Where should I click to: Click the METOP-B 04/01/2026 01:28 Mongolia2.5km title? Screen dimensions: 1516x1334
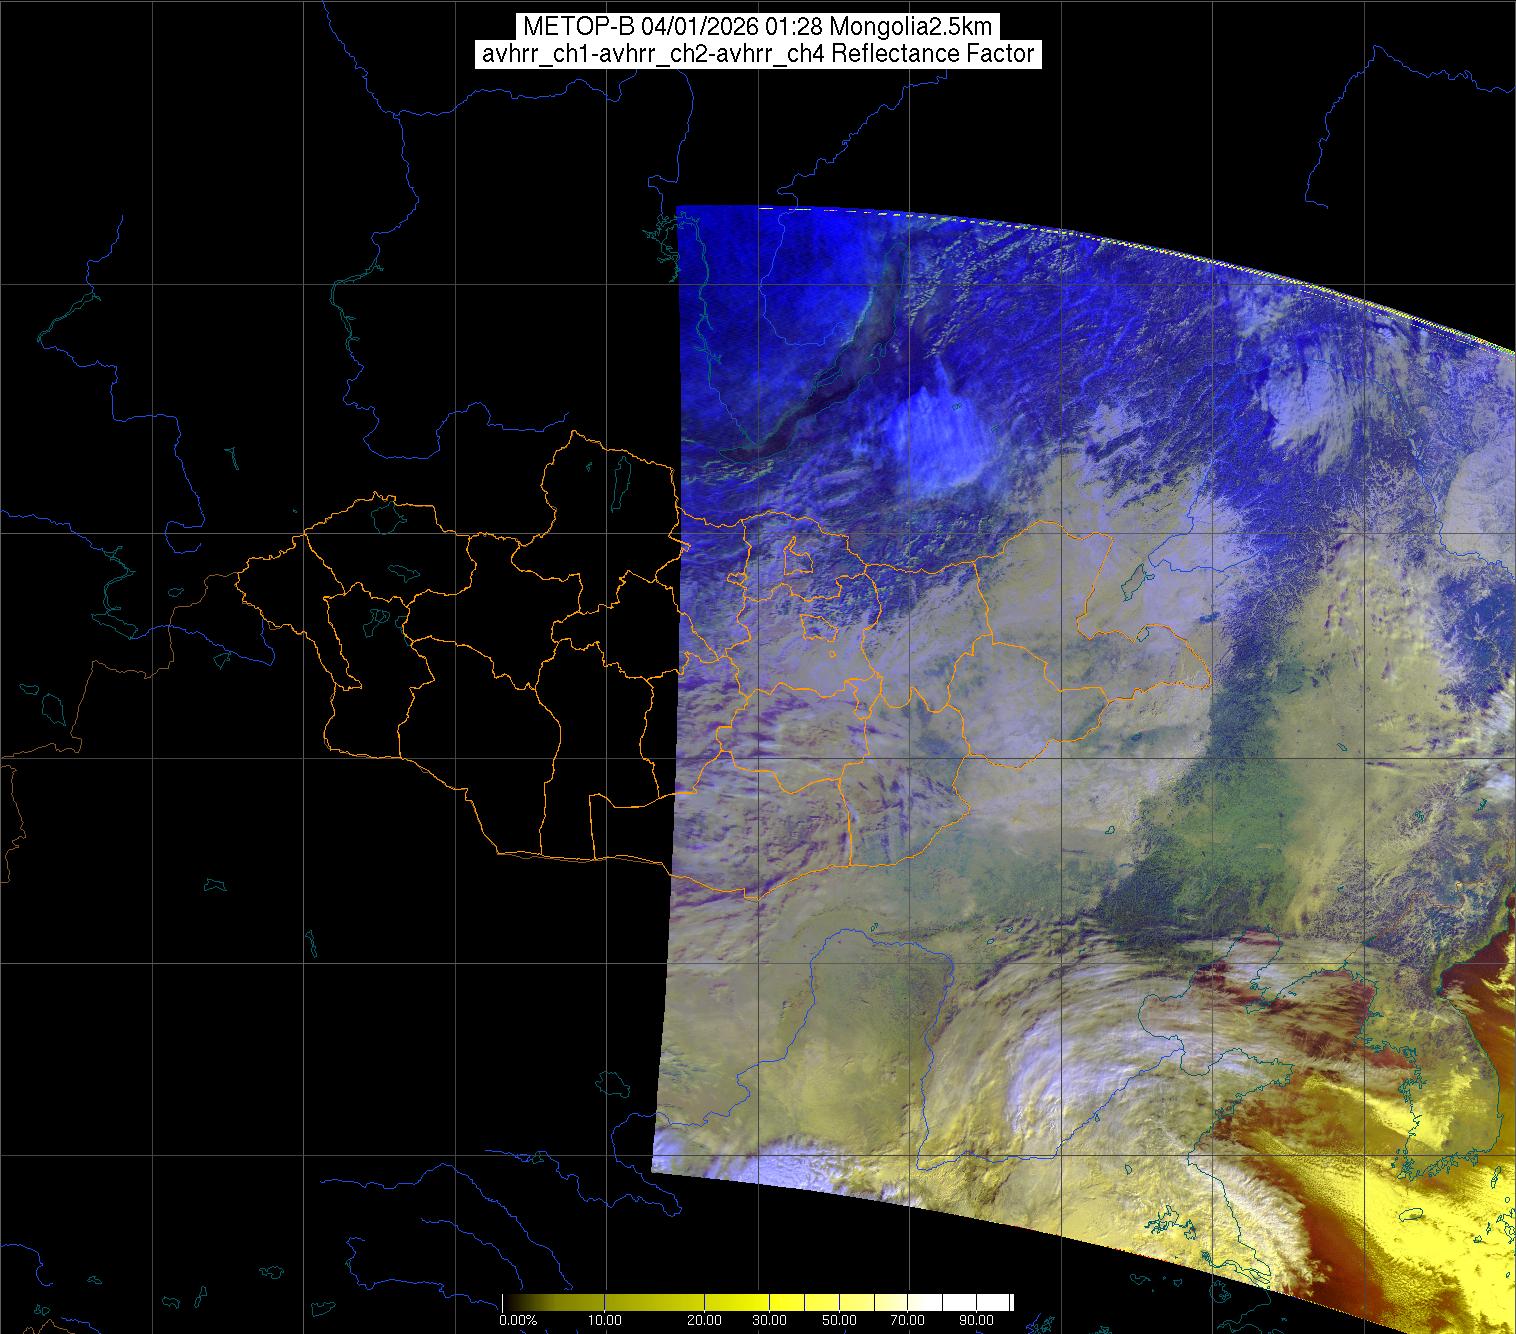[x=757, y=27]
